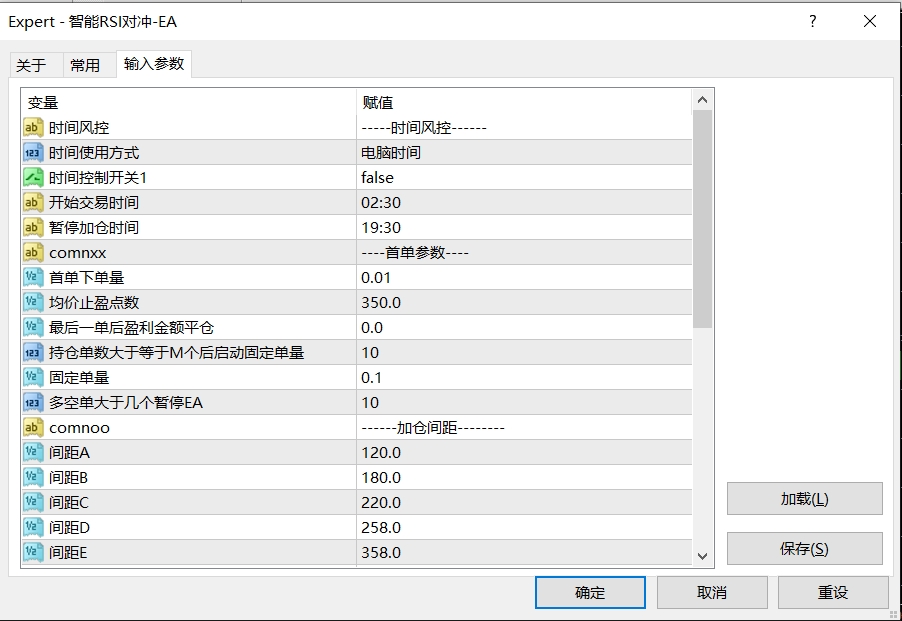Select the 固定单量 variable name
Viewport: 902px width, 621px height.
coord(79,378)
